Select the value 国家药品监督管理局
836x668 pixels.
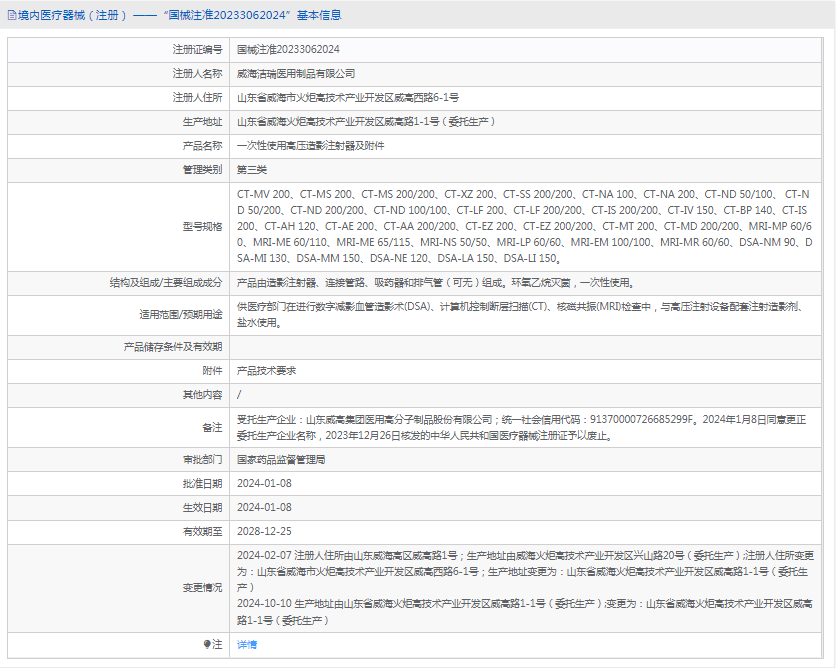tap(281, 460)
